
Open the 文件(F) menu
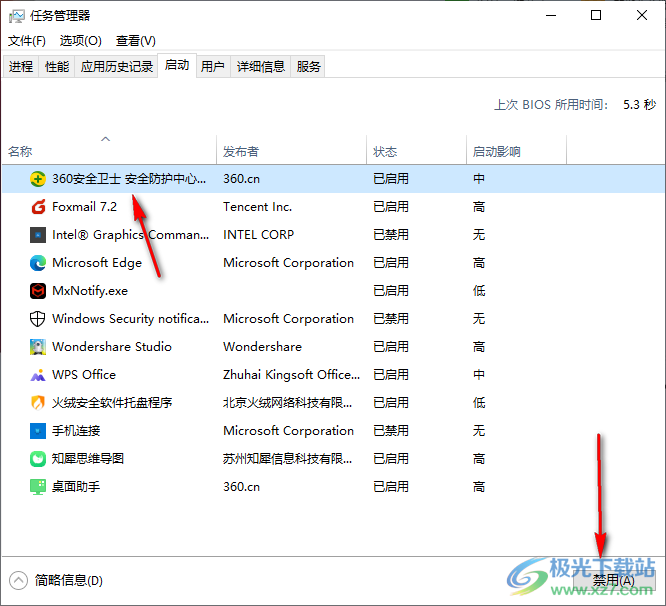point(27,41)
